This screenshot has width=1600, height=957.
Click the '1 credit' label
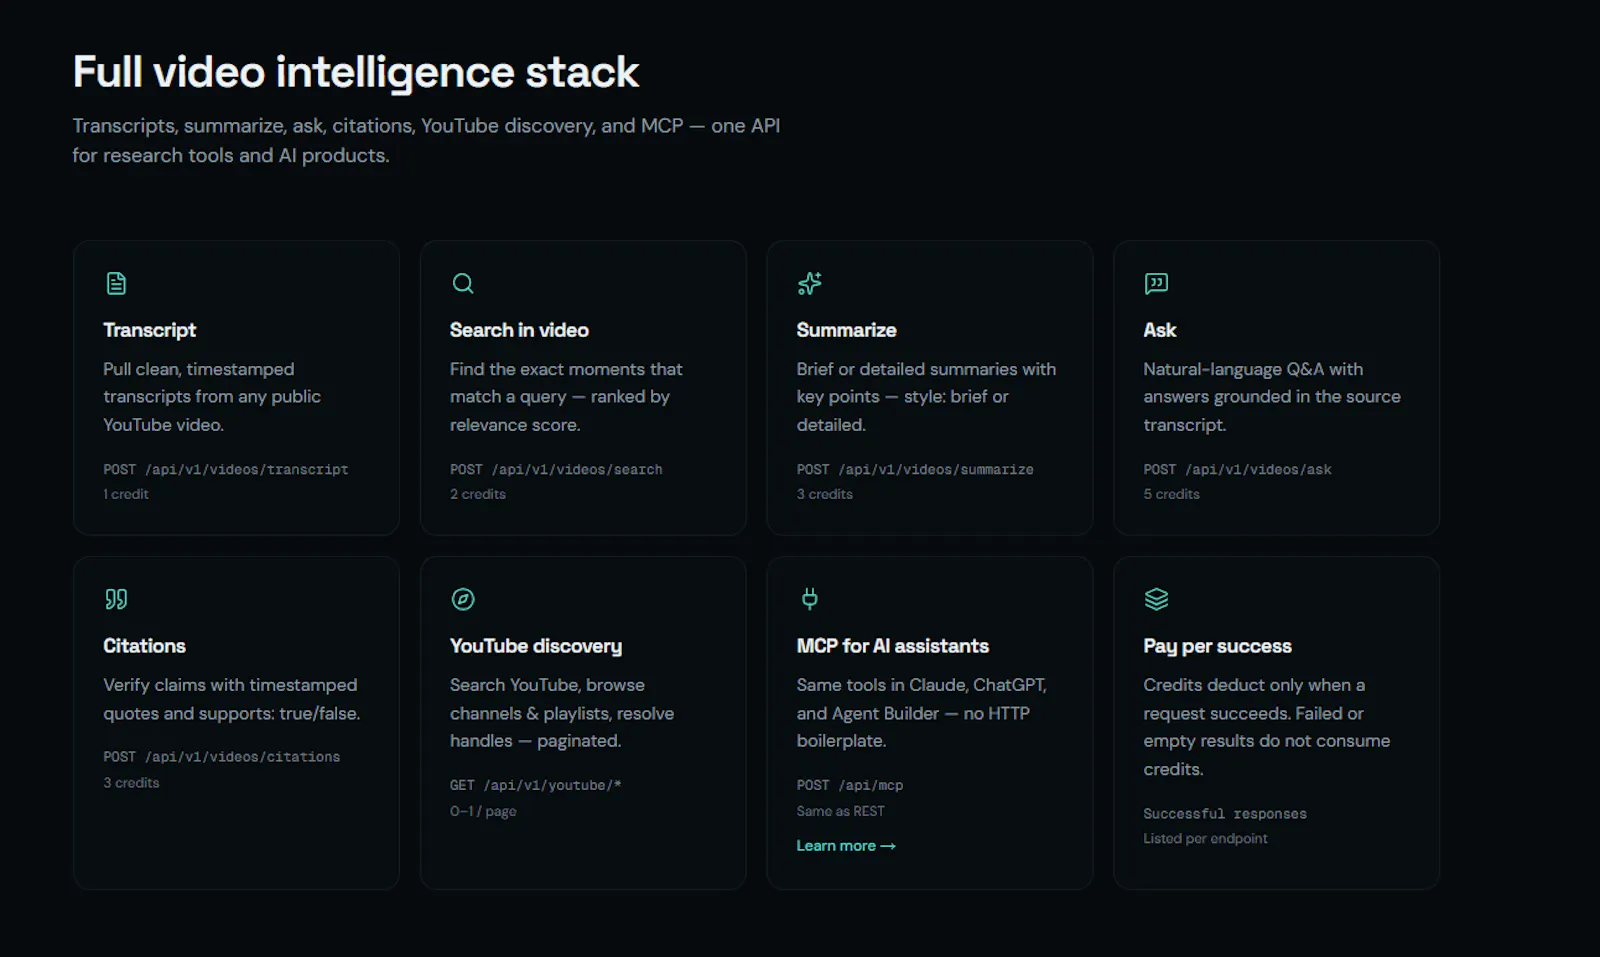pos(126,494)
